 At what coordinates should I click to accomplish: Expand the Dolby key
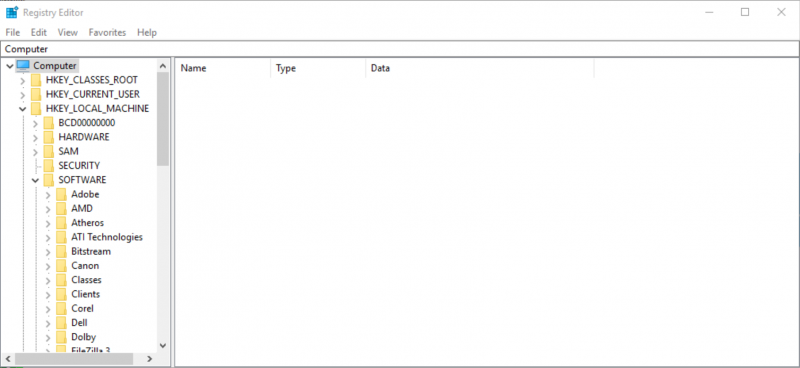pyautogui.click(x=48, y=337)
